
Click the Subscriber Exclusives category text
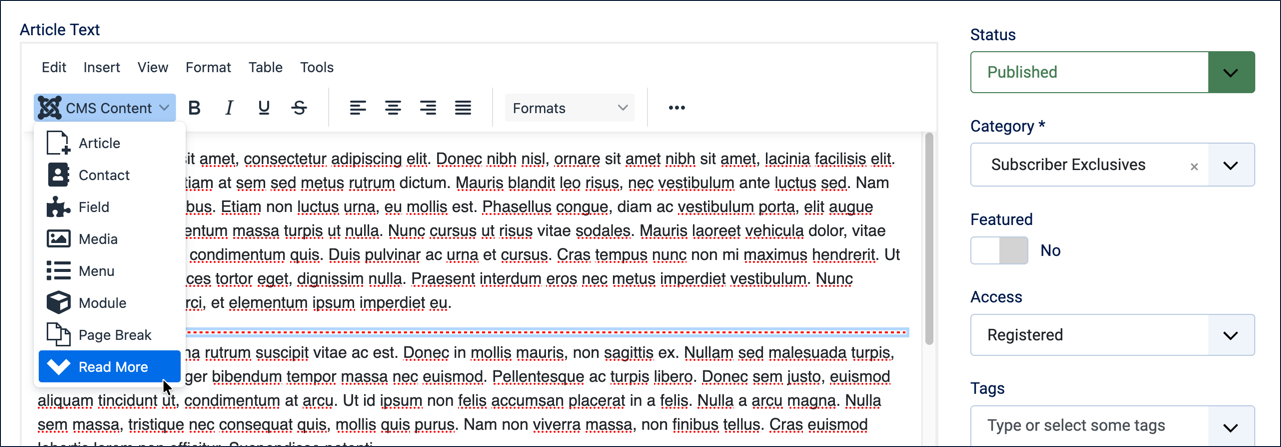pyautogui.click(x=1068, y=165)
